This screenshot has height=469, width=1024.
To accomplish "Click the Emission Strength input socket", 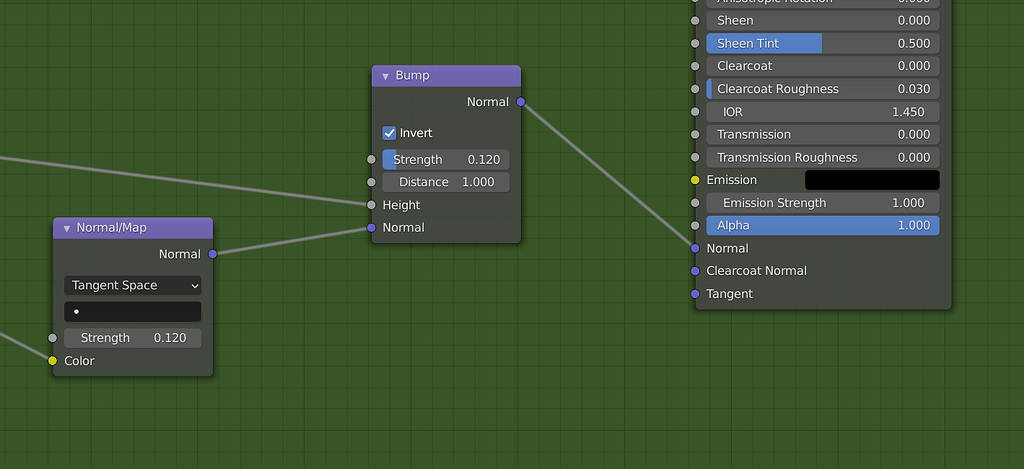I will pyautogui.click(x=695, y=202).
